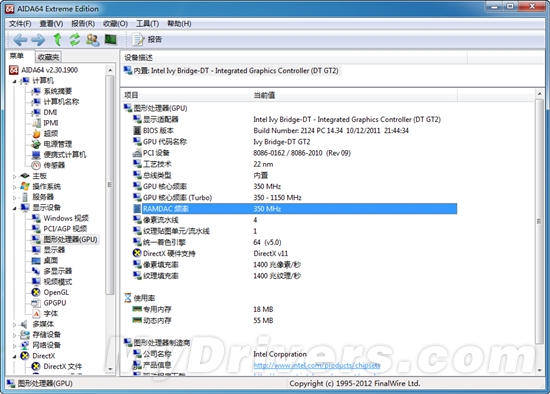The image size is (550, 394).
Task: Click the DirectX 文件 icon
Action: click(x=36, y=367)
